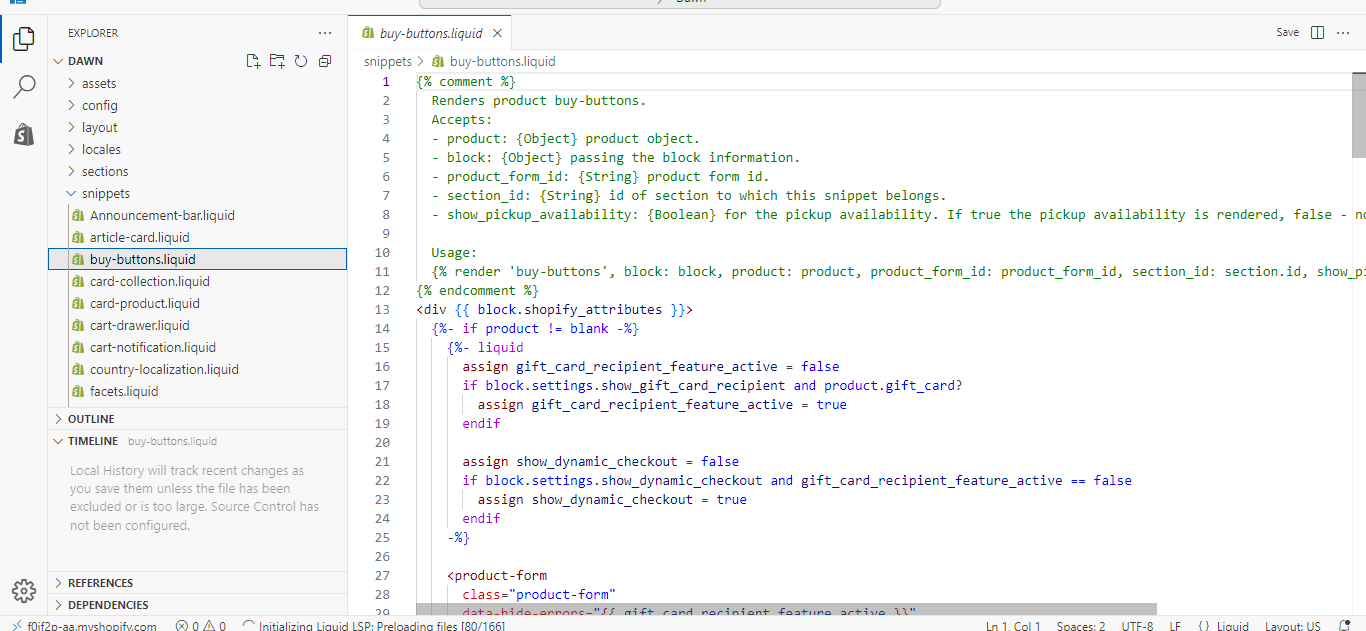The height and width of the screenshot is (631, 1366).
Task: Create a new file in DAWN explorer
Action: [x=254, y=61]
